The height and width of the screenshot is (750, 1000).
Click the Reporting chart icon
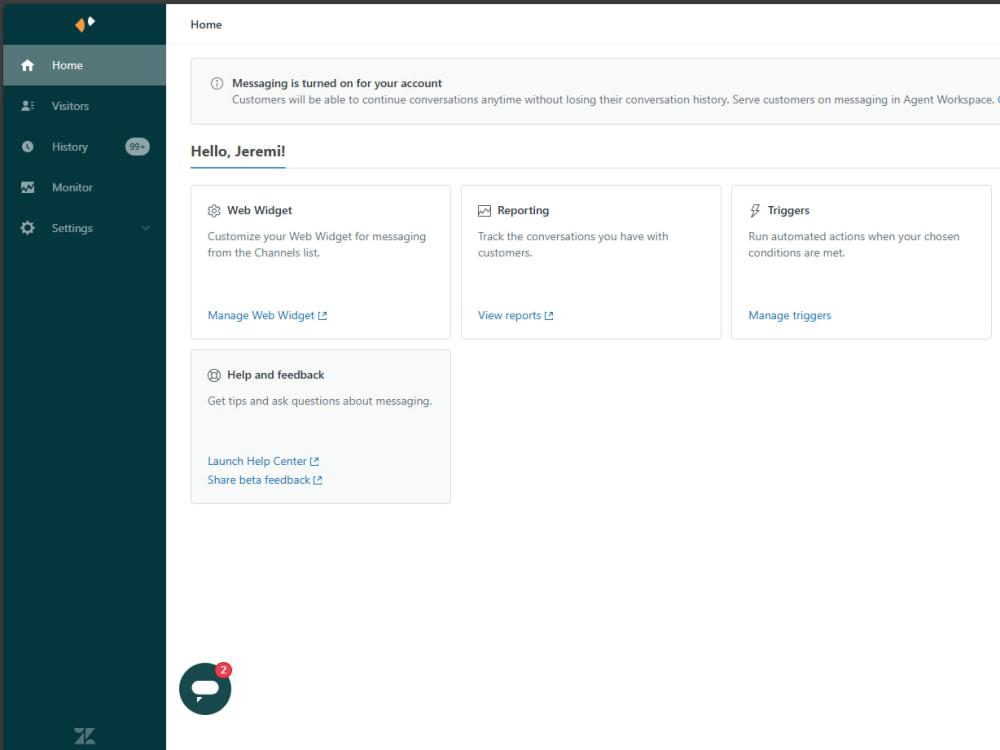point(485,210)
